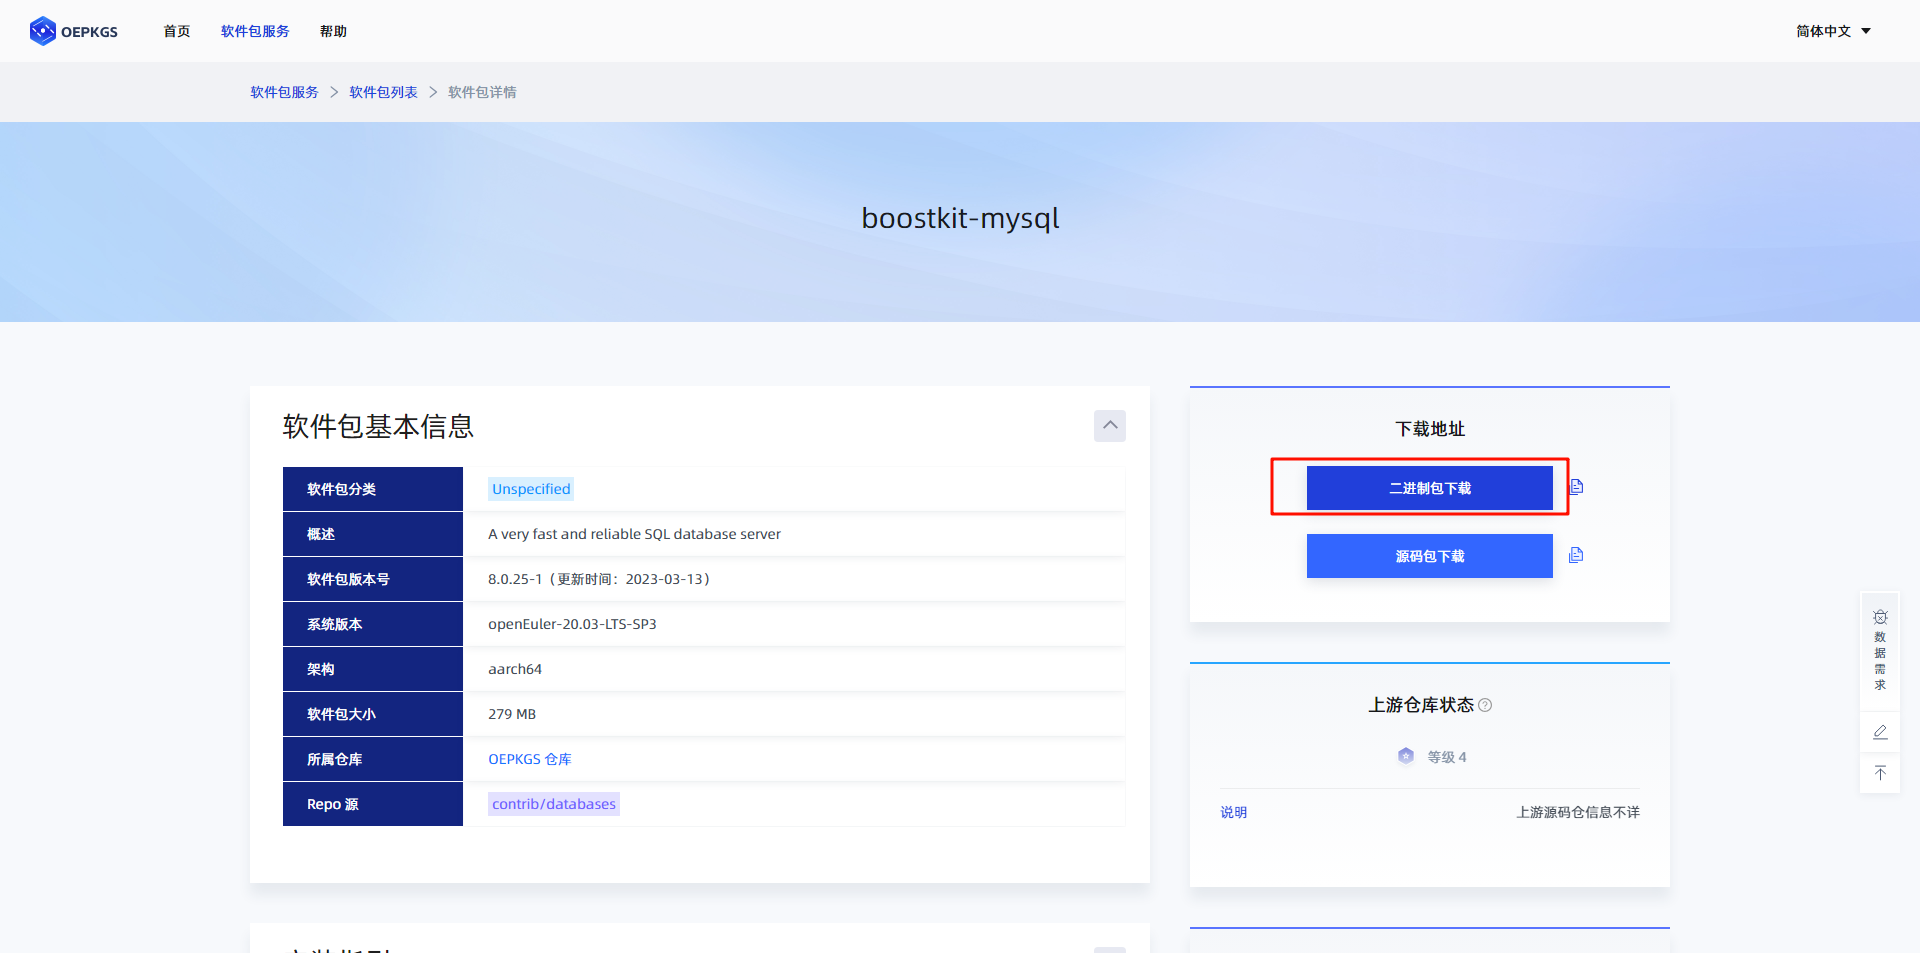Screen dimensions: 1920x953
Task: Click the 软件包详情 breadcrumb text
Action: 482,92
